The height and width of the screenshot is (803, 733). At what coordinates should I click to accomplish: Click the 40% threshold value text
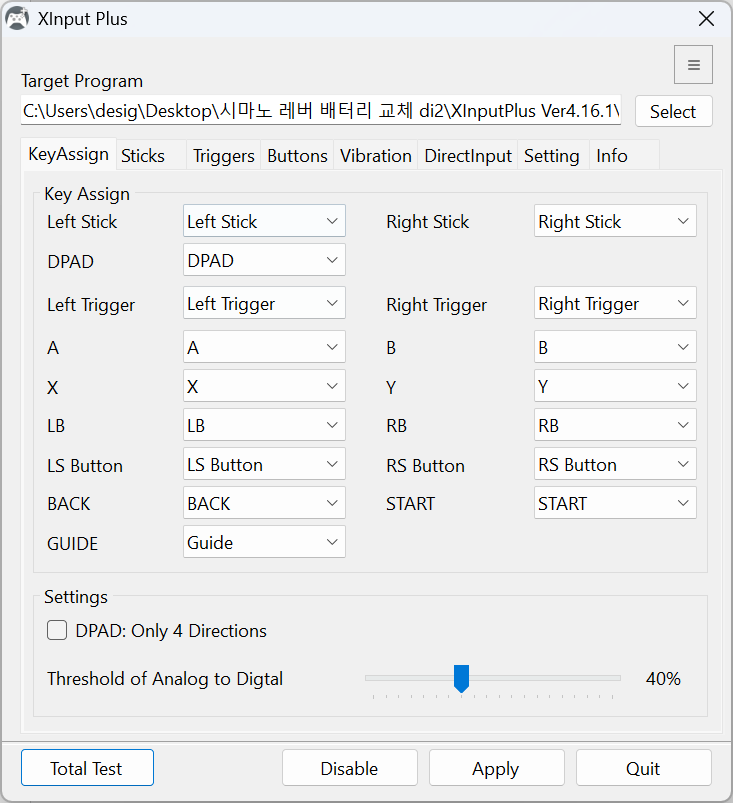point(663,679)
